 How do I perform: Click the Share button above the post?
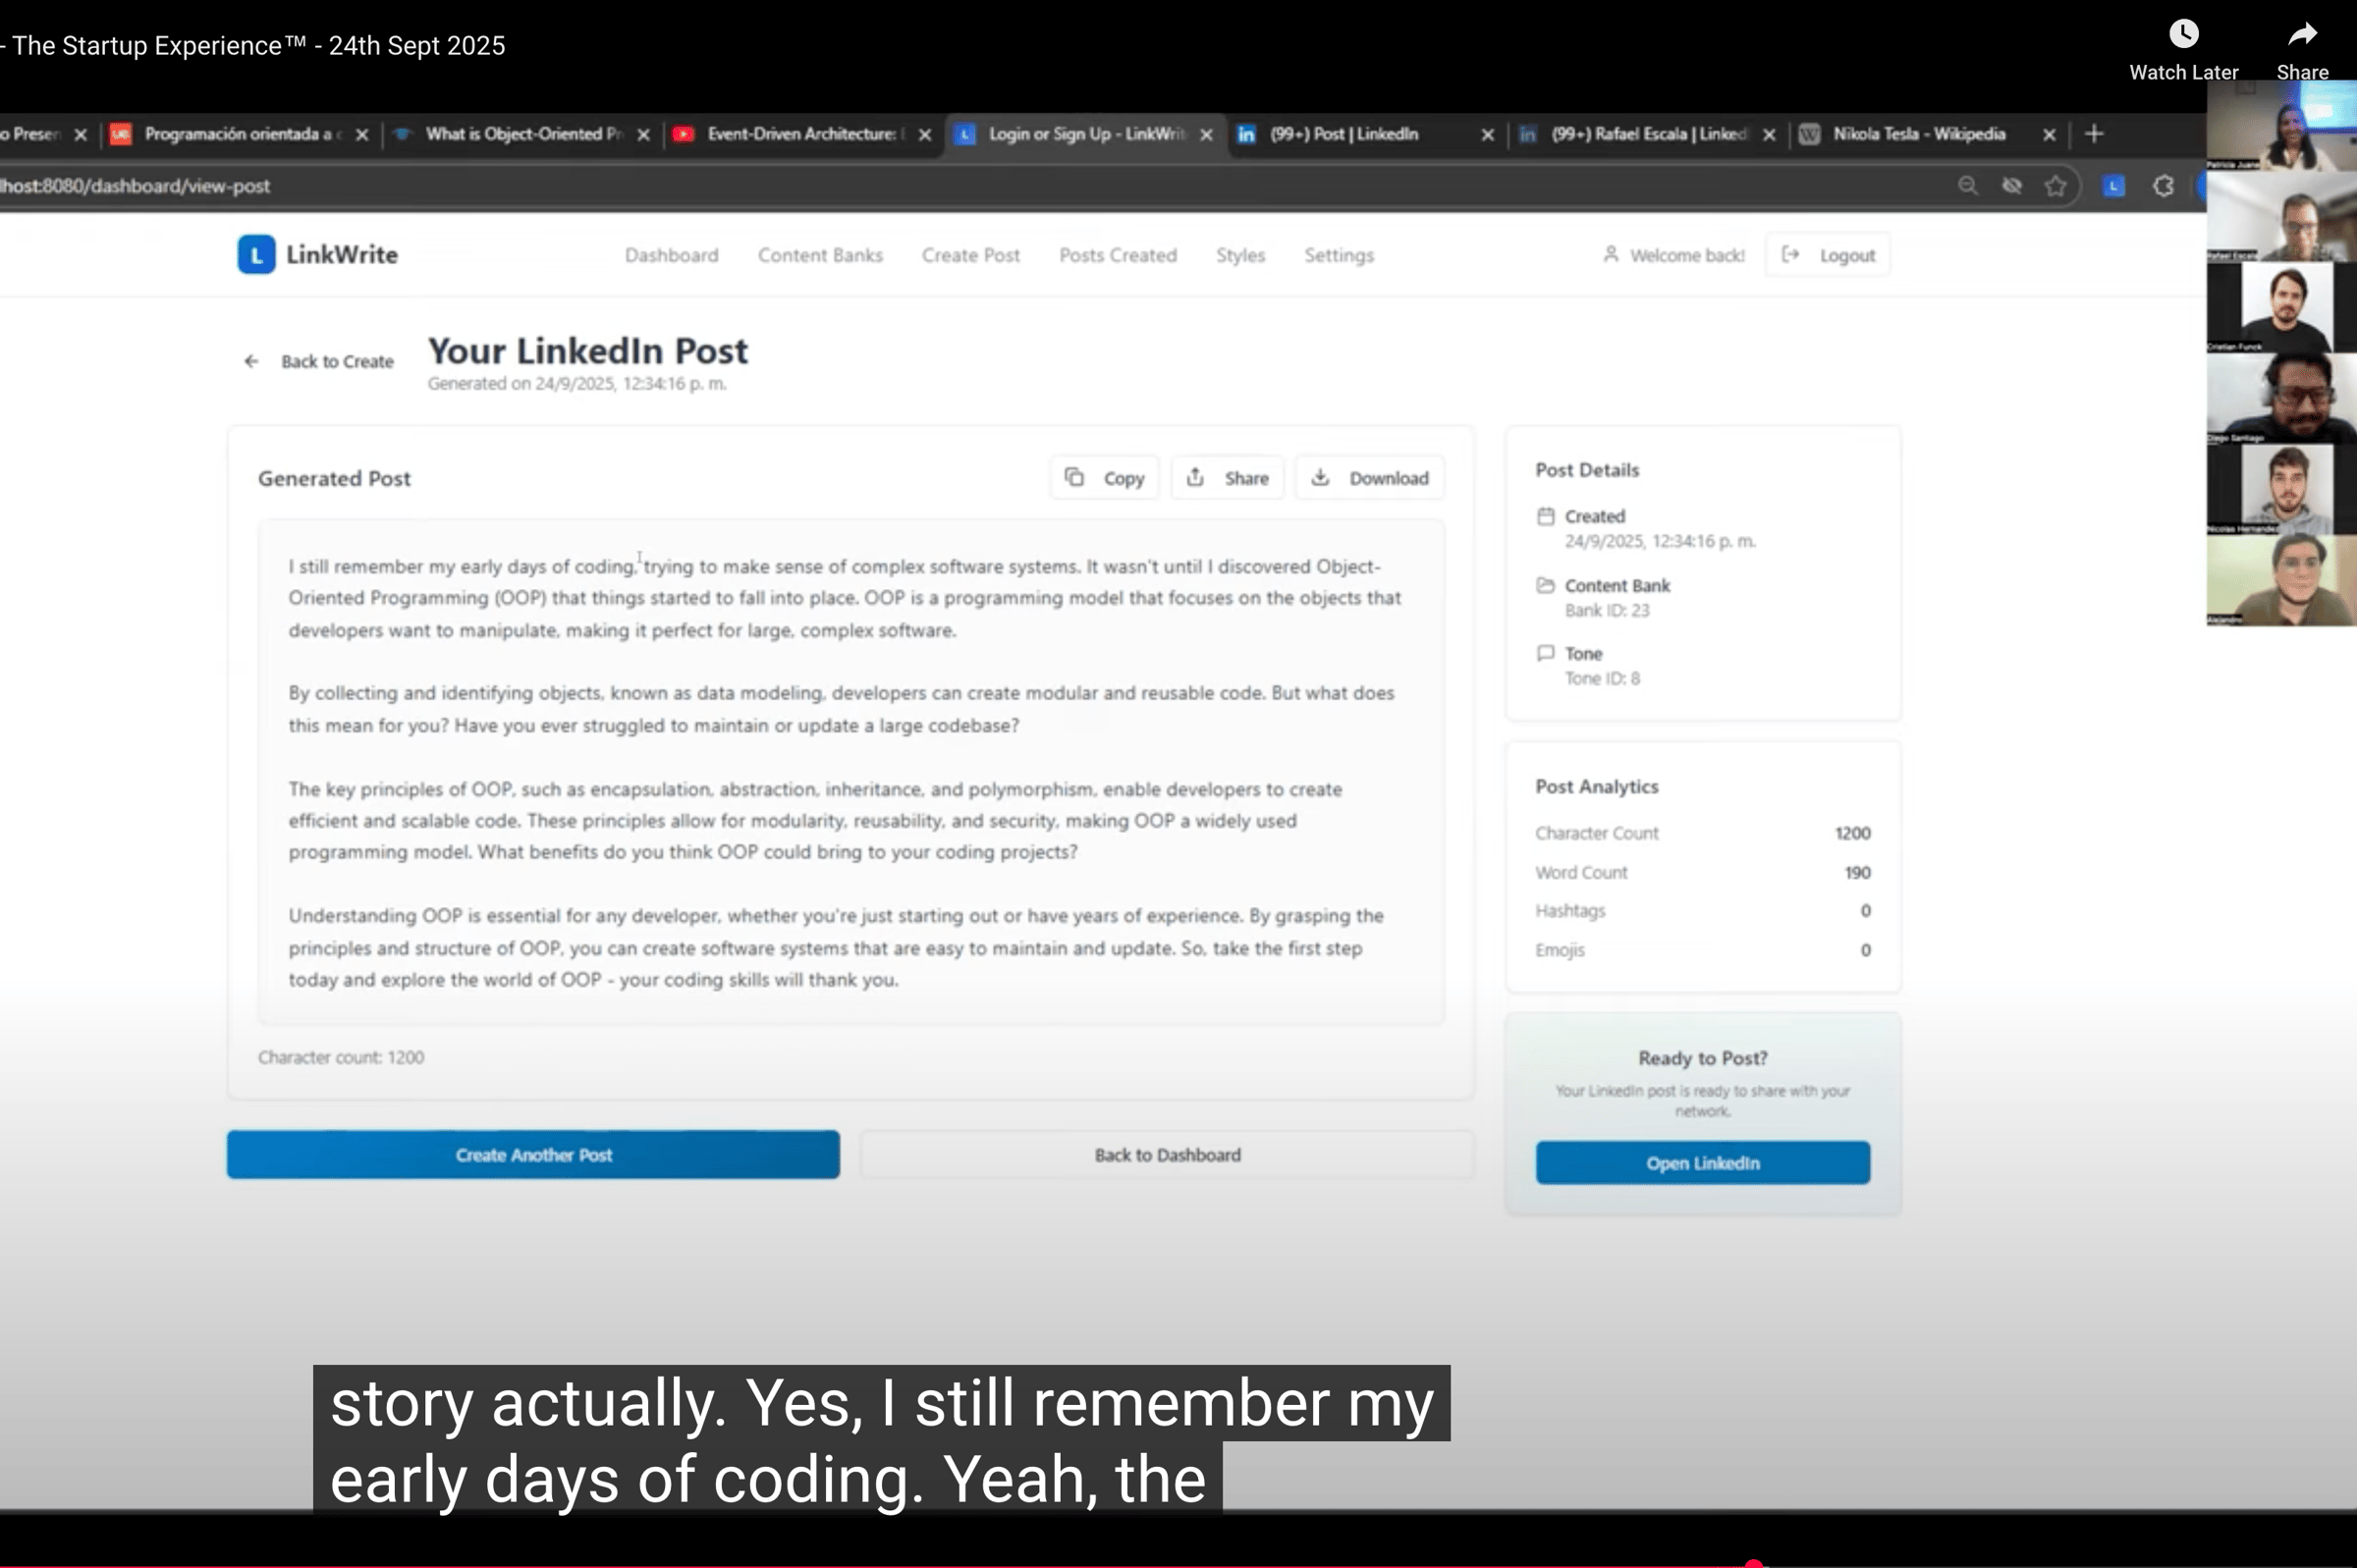(1227, 478)
